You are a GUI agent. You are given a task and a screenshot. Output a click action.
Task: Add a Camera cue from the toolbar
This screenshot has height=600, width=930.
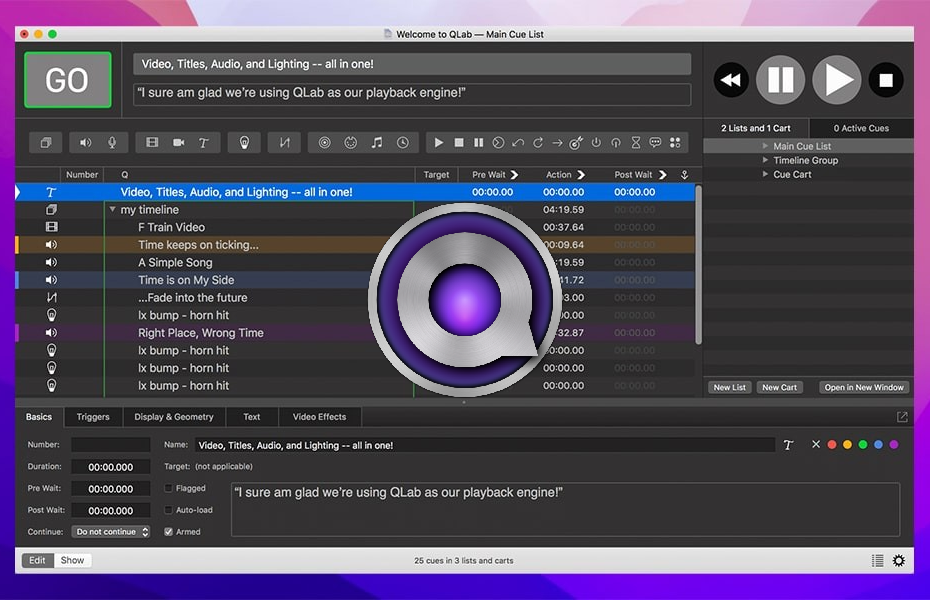[x=179, y=143]
